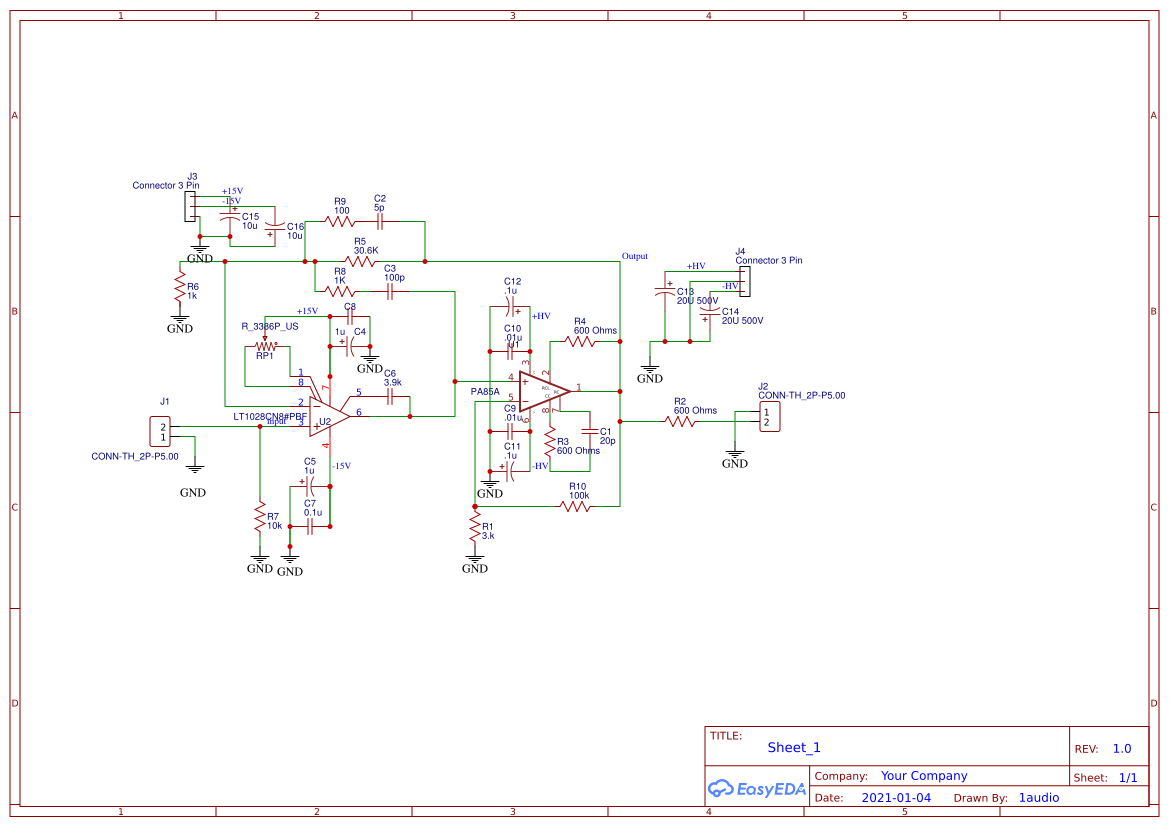Select connector J1 CONN-TH_2P-P5.00 symbol

click(x=159, y=430)
